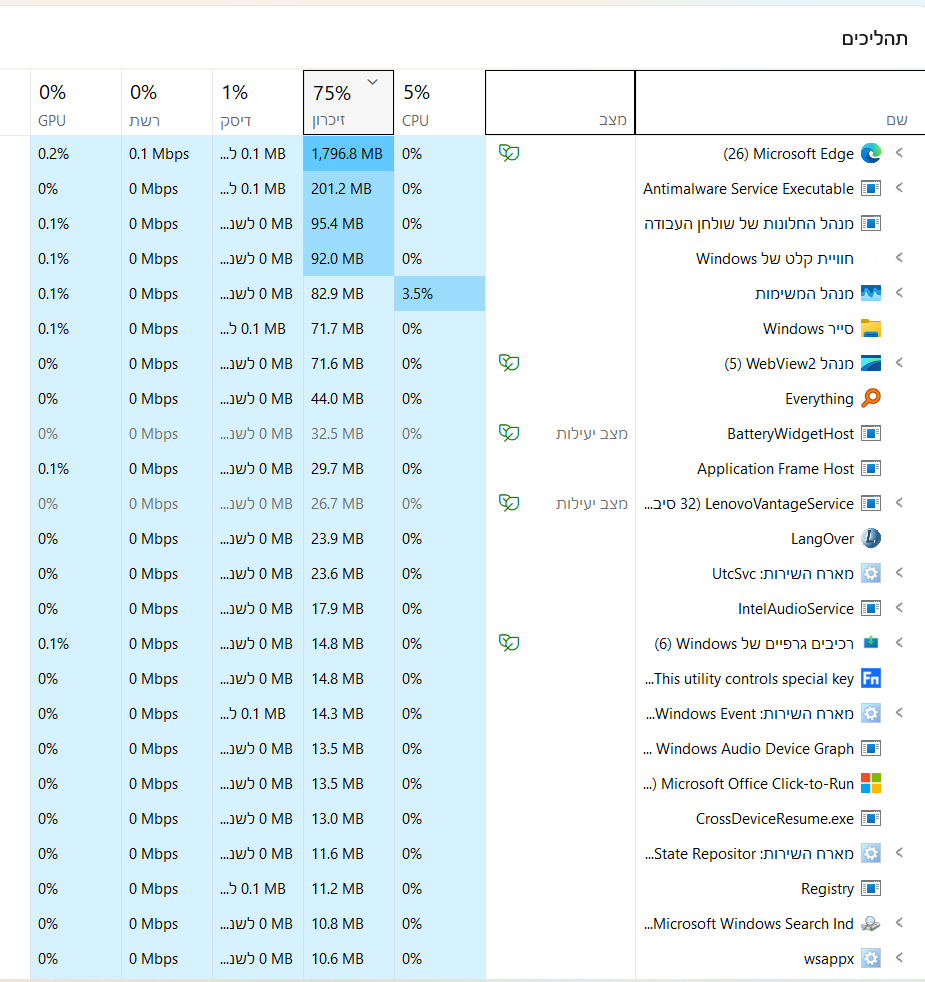Click the Microsoft Edge browser icon

click(870, 153)
